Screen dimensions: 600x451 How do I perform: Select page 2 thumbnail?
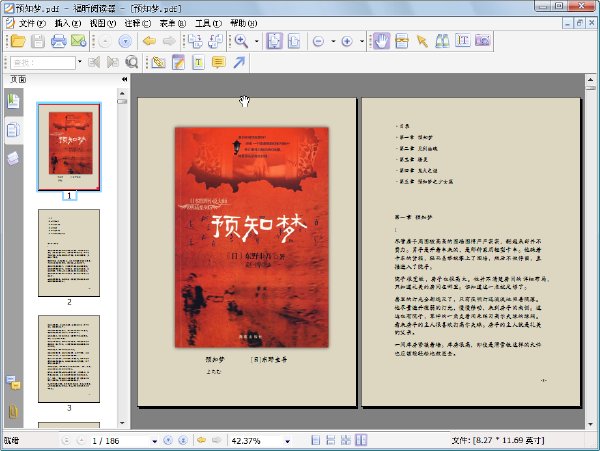point(69,253)
